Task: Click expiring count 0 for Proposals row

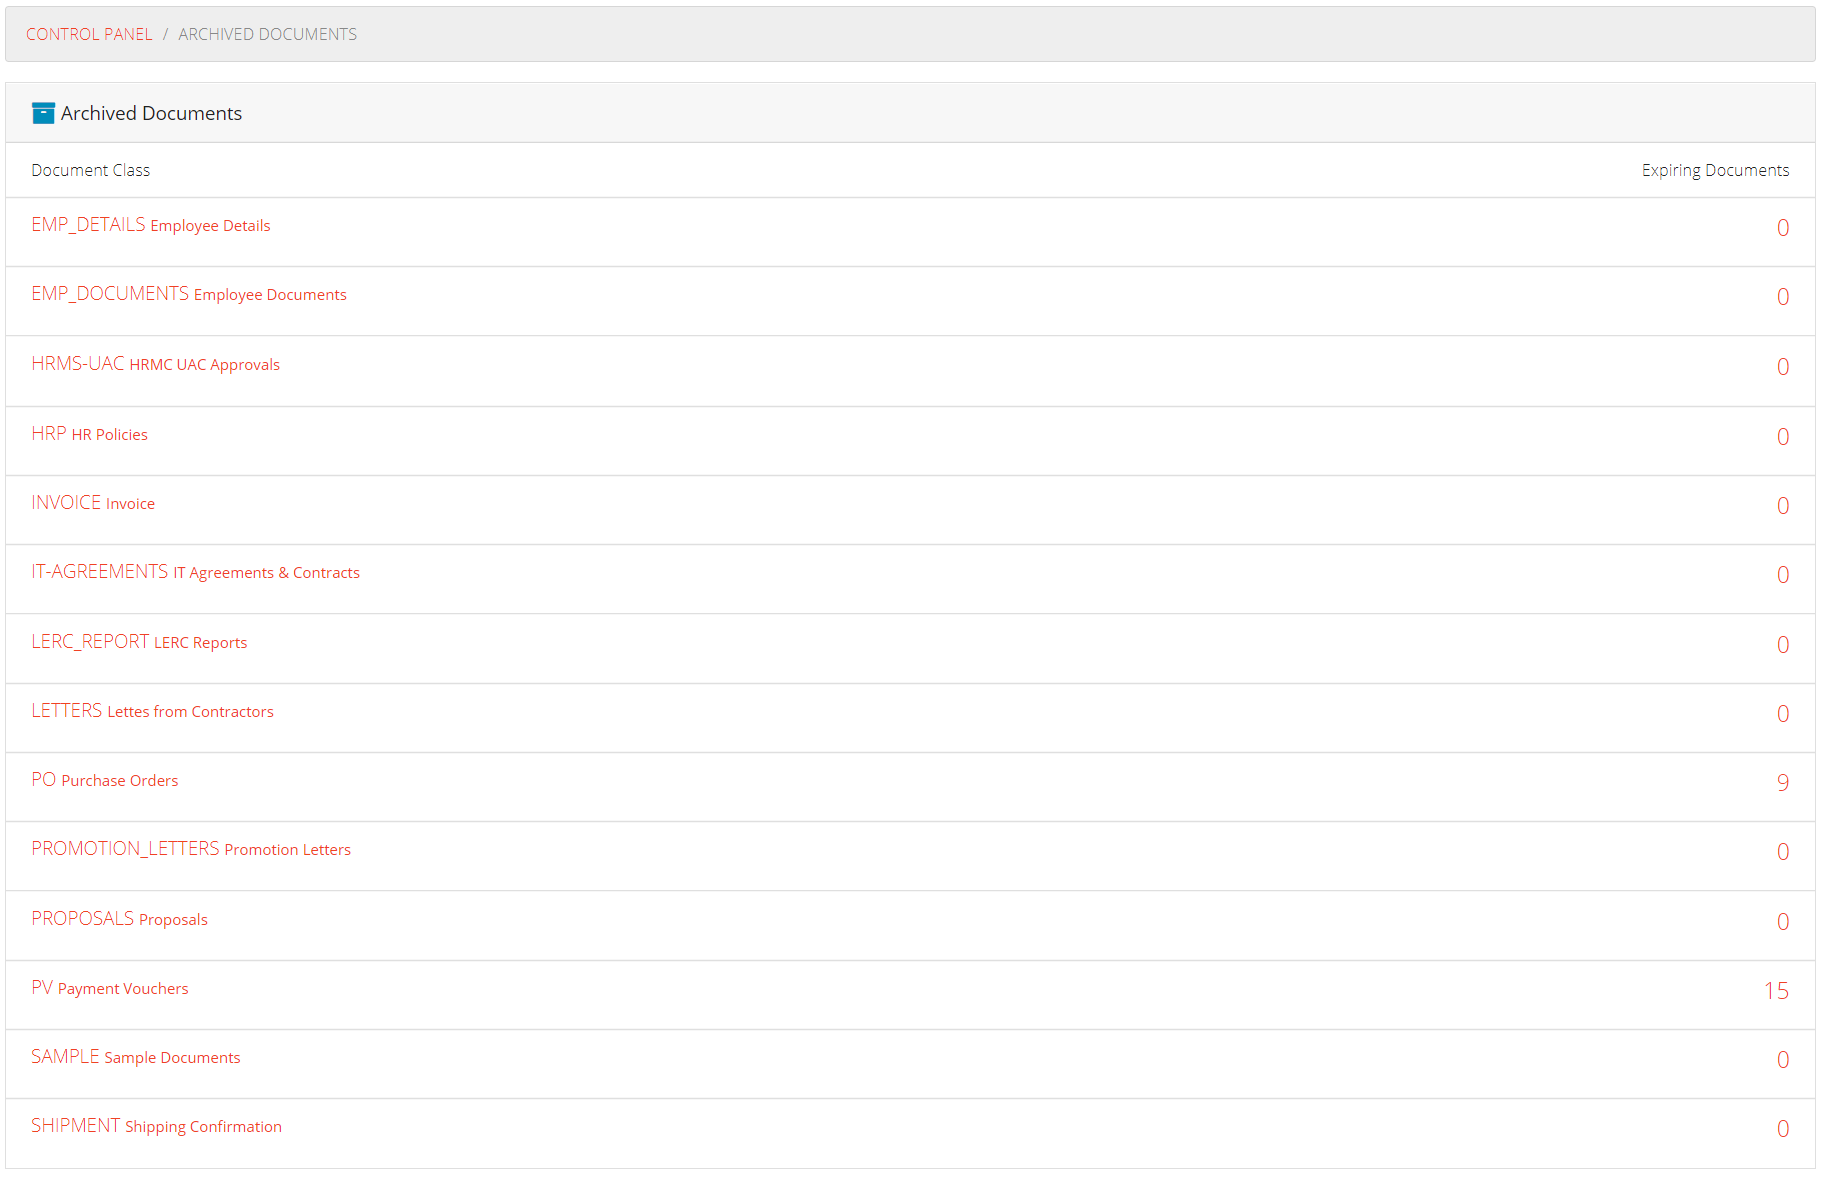Action: pos(1782,922)
